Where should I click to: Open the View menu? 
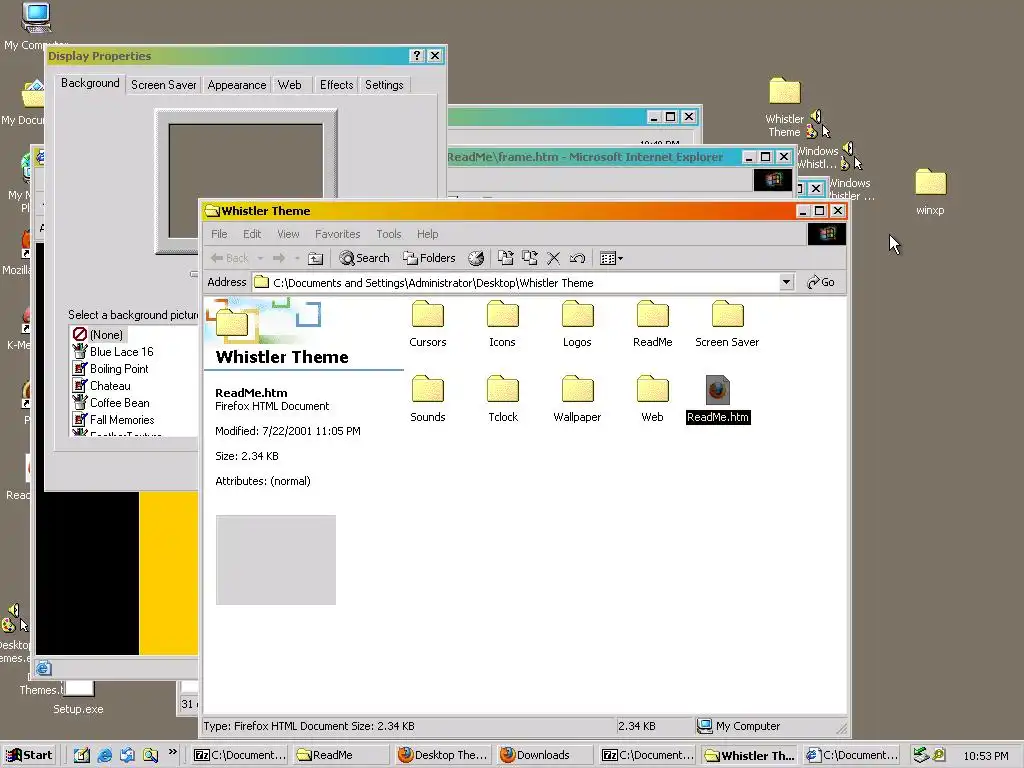288,234
